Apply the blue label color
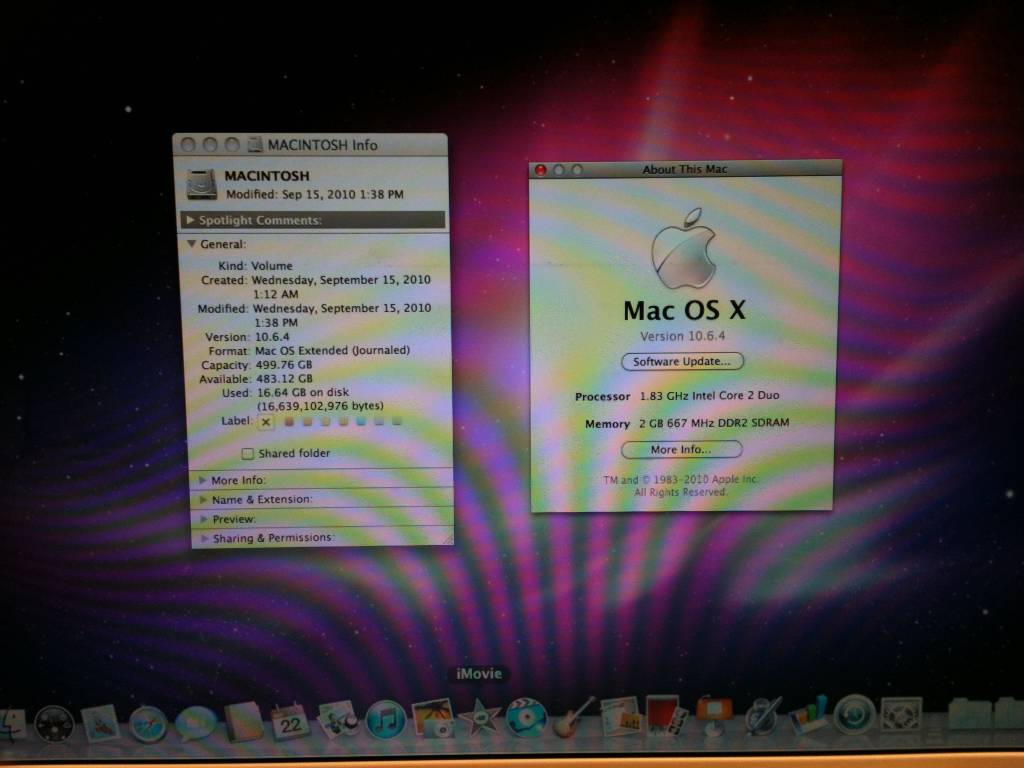1024x768 pixels. [361, 421]
